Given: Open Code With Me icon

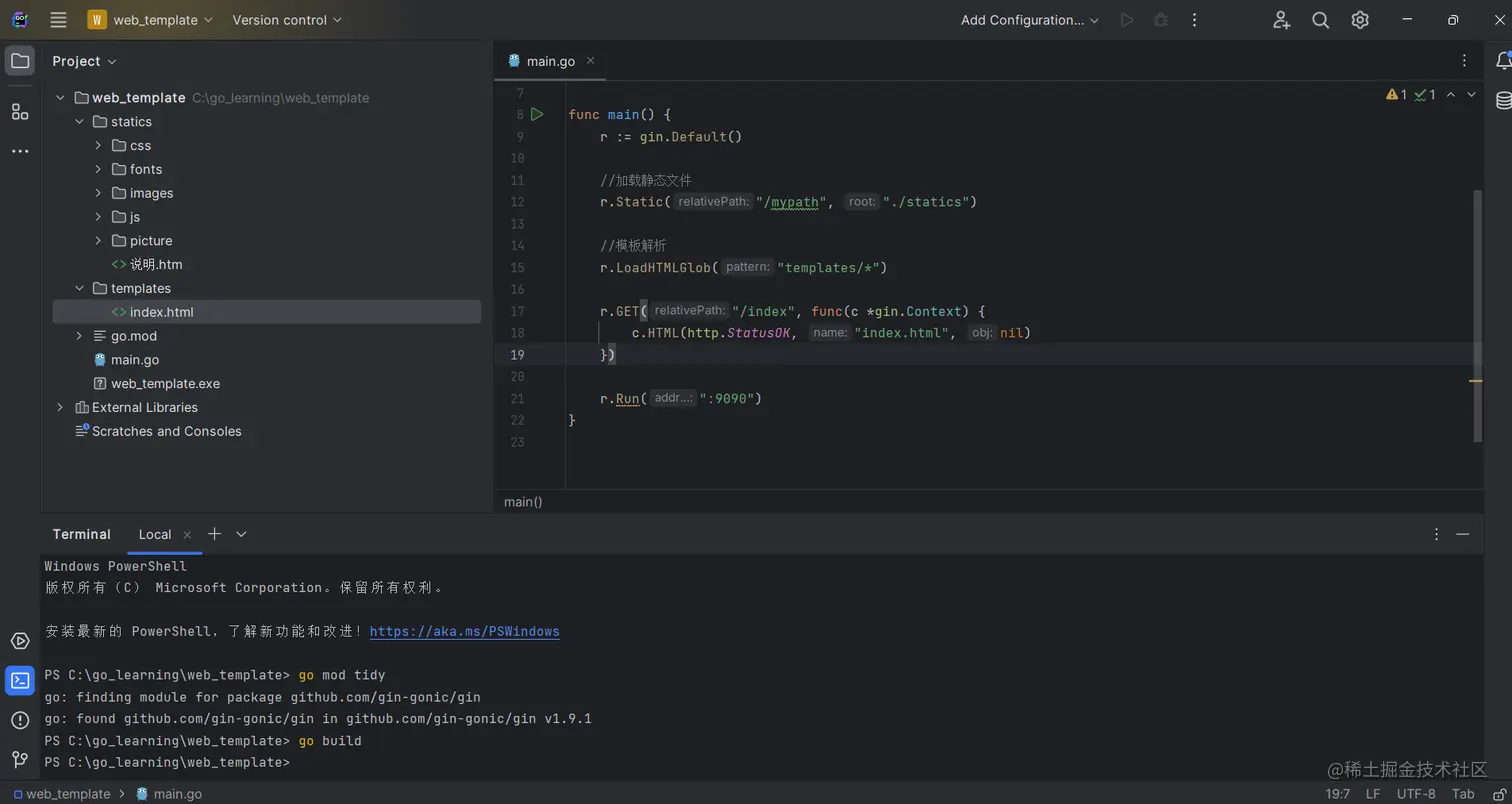Looking at the screenshot, I should coord(1281,20).
